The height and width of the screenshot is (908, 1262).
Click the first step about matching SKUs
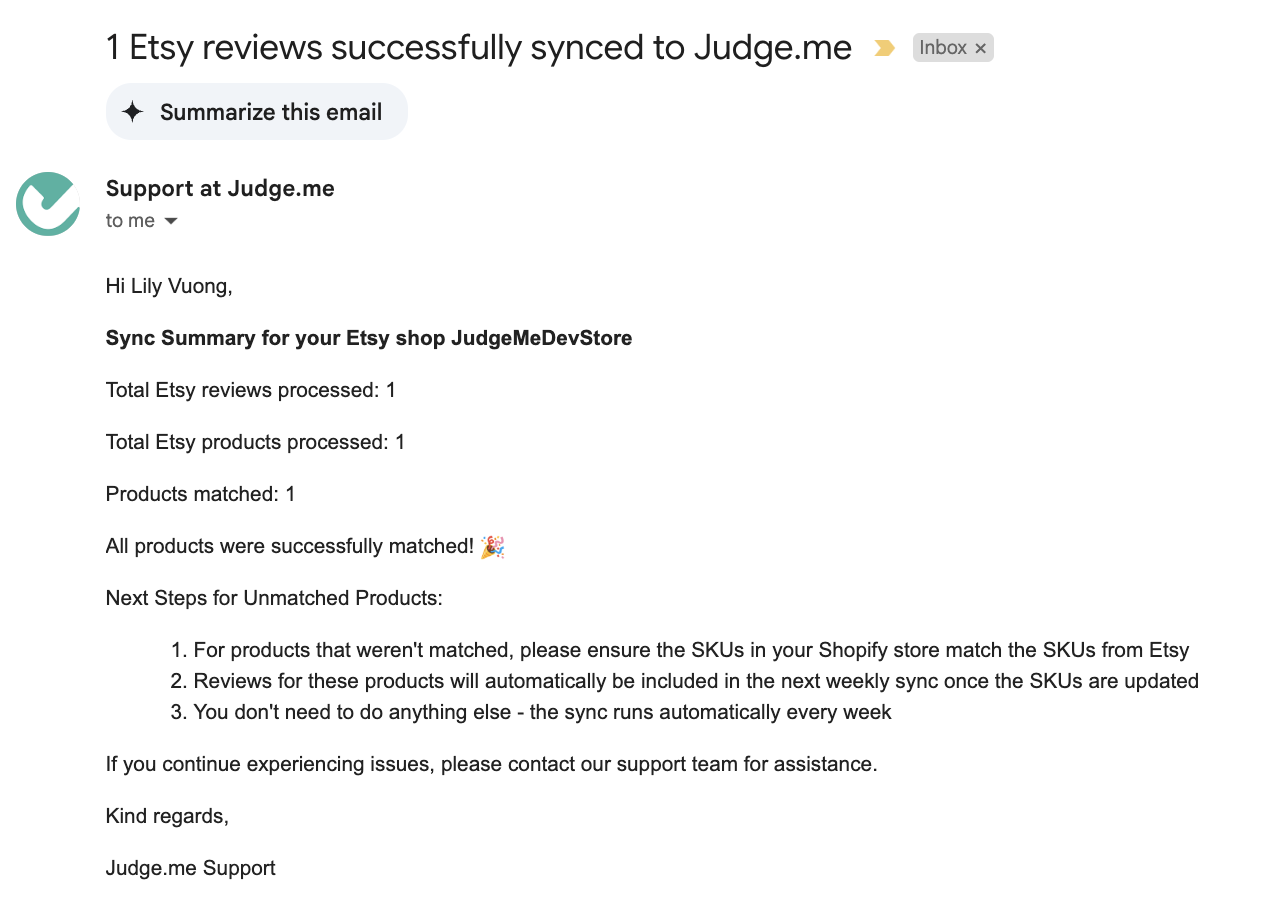690,650
